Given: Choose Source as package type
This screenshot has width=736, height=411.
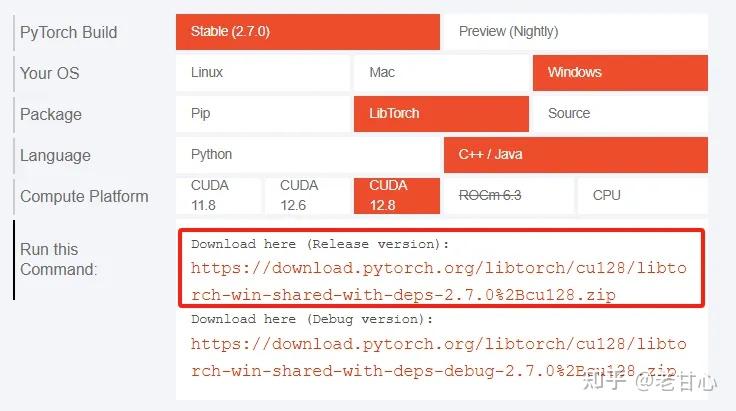Looking at the screenshot, I should [620, 114].
